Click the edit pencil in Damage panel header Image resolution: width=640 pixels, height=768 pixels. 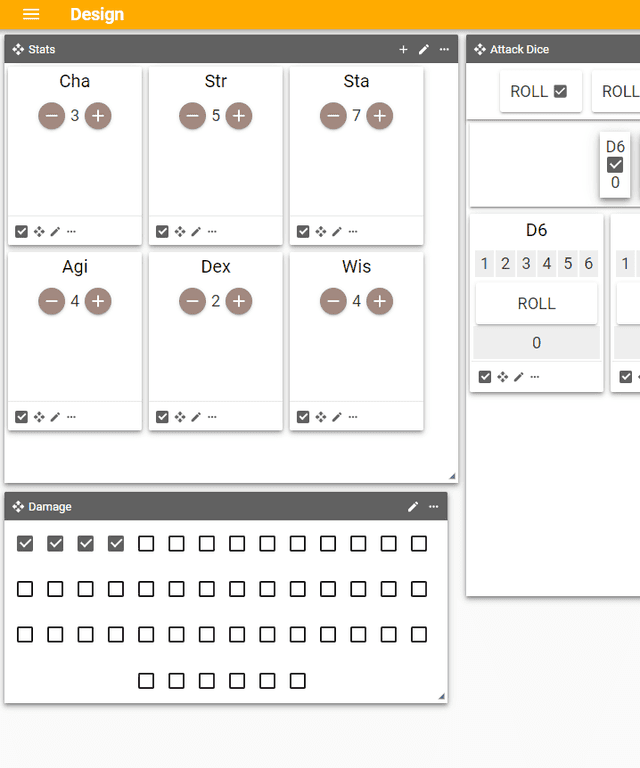[413, 507]
